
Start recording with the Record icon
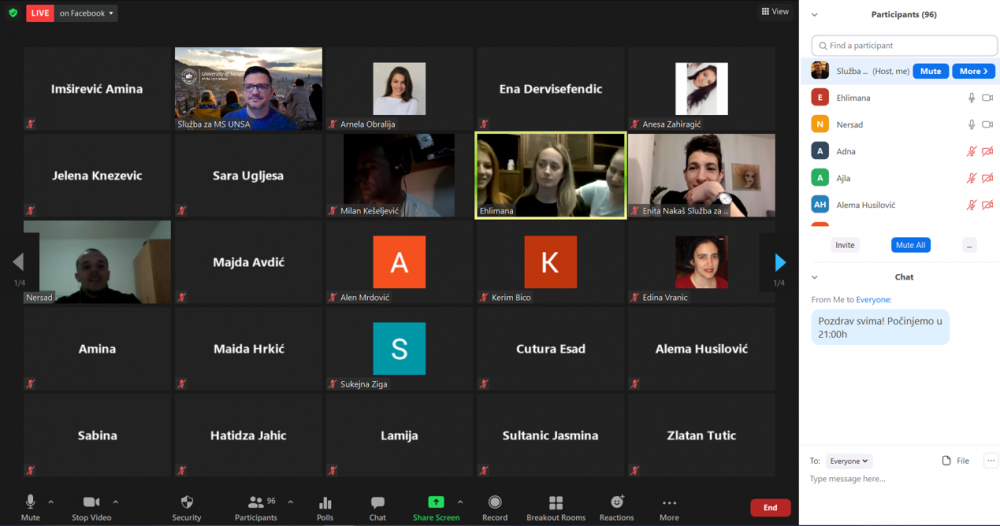point(495,502)
